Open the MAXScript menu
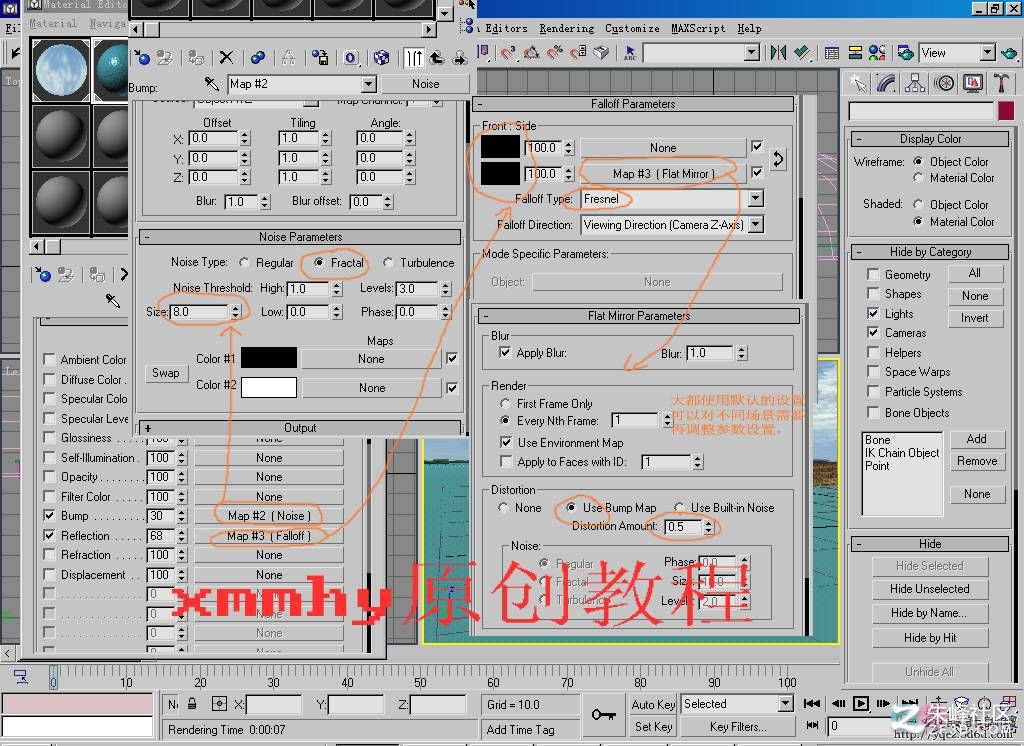The width and height of the screenshot is (1024, 746). coord(698,28)
